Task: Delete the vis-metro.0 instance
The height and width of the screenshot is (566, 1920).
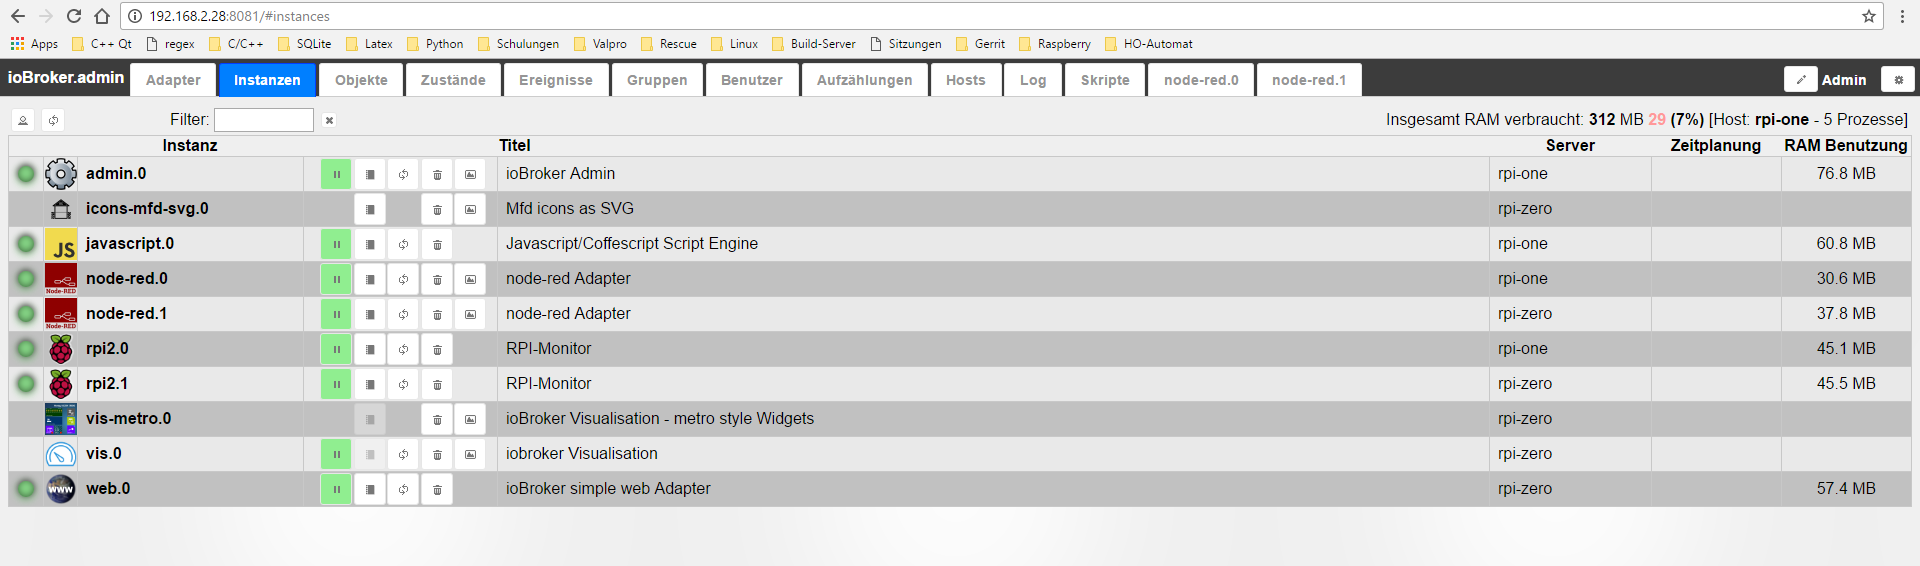Action: tap(437, 419)
